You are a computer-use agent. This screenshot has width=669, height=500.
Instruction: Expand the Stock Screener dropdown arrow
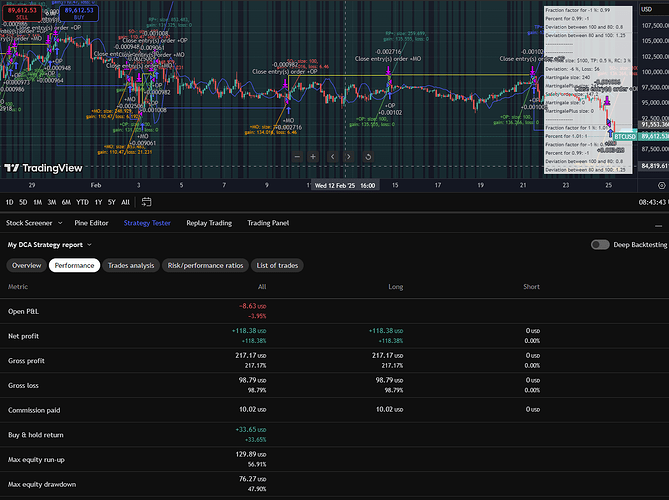pyautogui.click(x=60, y=223)
